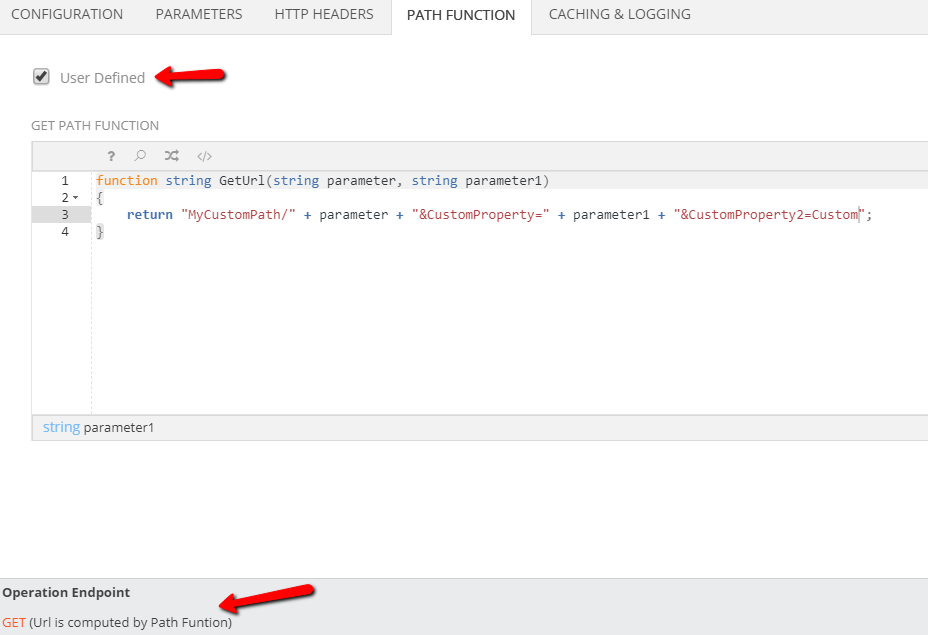This screenshot has height=635, width=928.
Task: Go to the HTTP Headers tab
Action: point(324,15)
